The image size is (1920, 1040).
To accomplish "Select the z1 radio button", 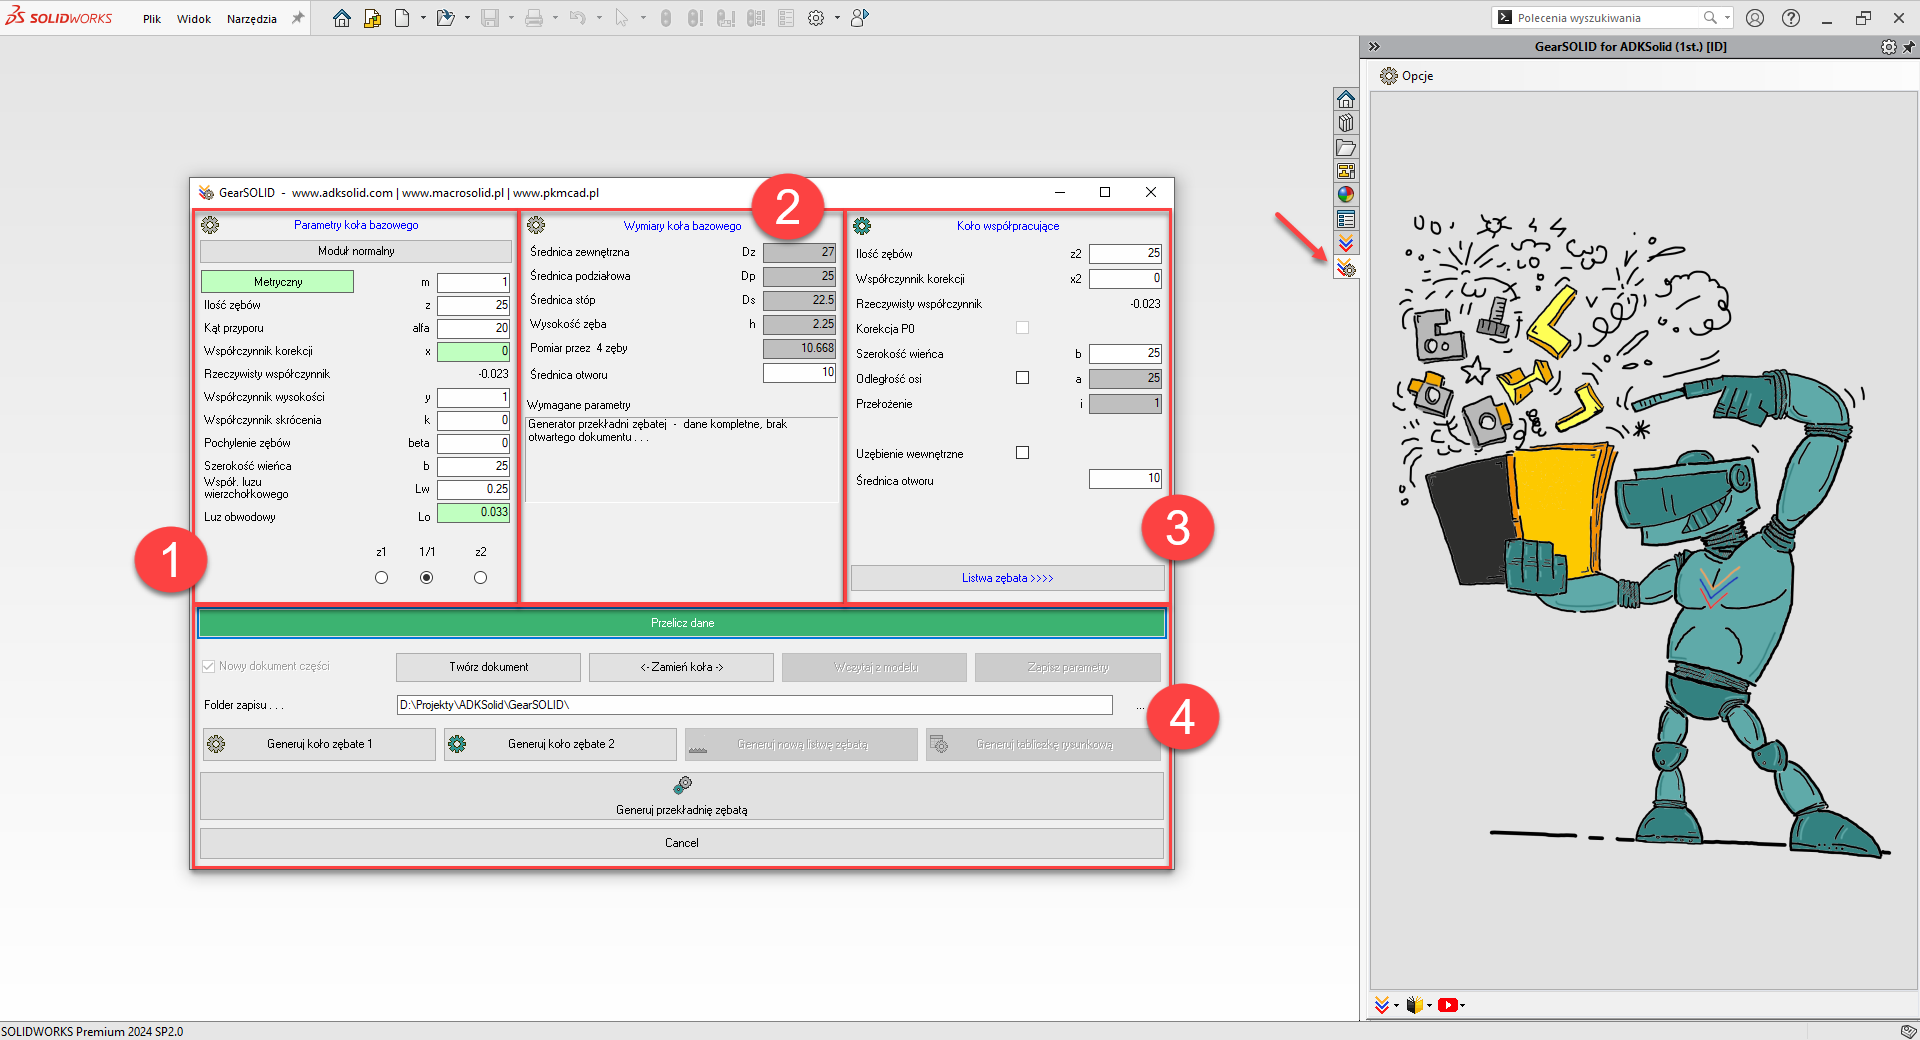I will tap(381, 578).
